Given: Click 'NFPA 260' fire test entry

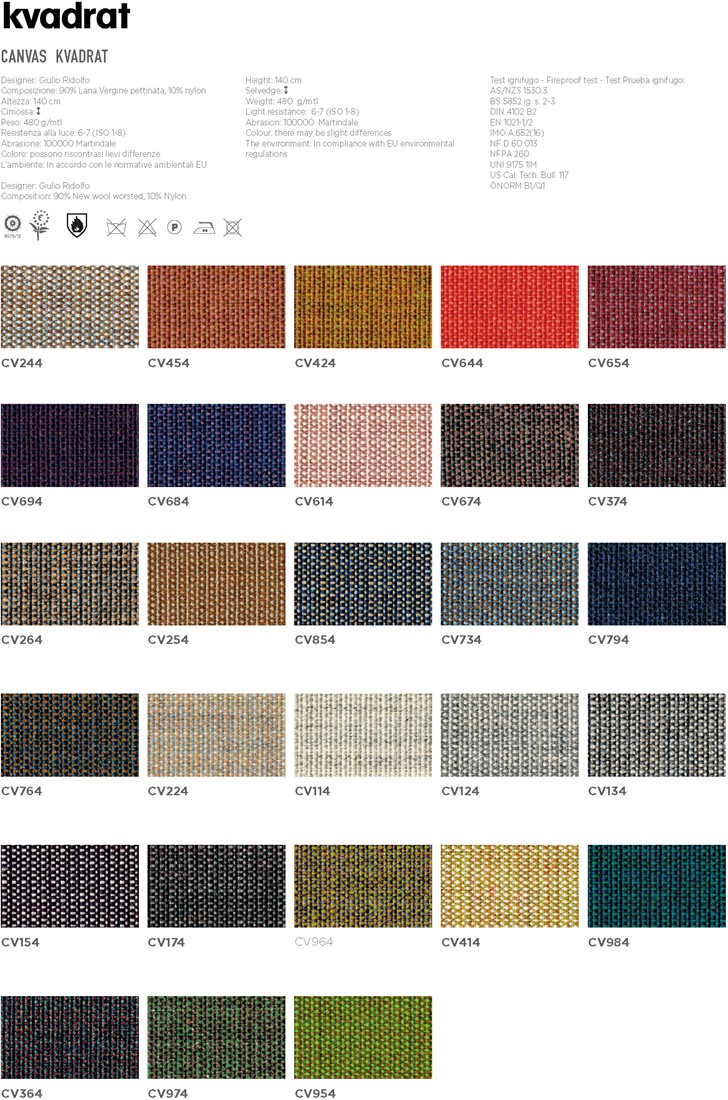Looking at the screenshot, I should [509, 154].
